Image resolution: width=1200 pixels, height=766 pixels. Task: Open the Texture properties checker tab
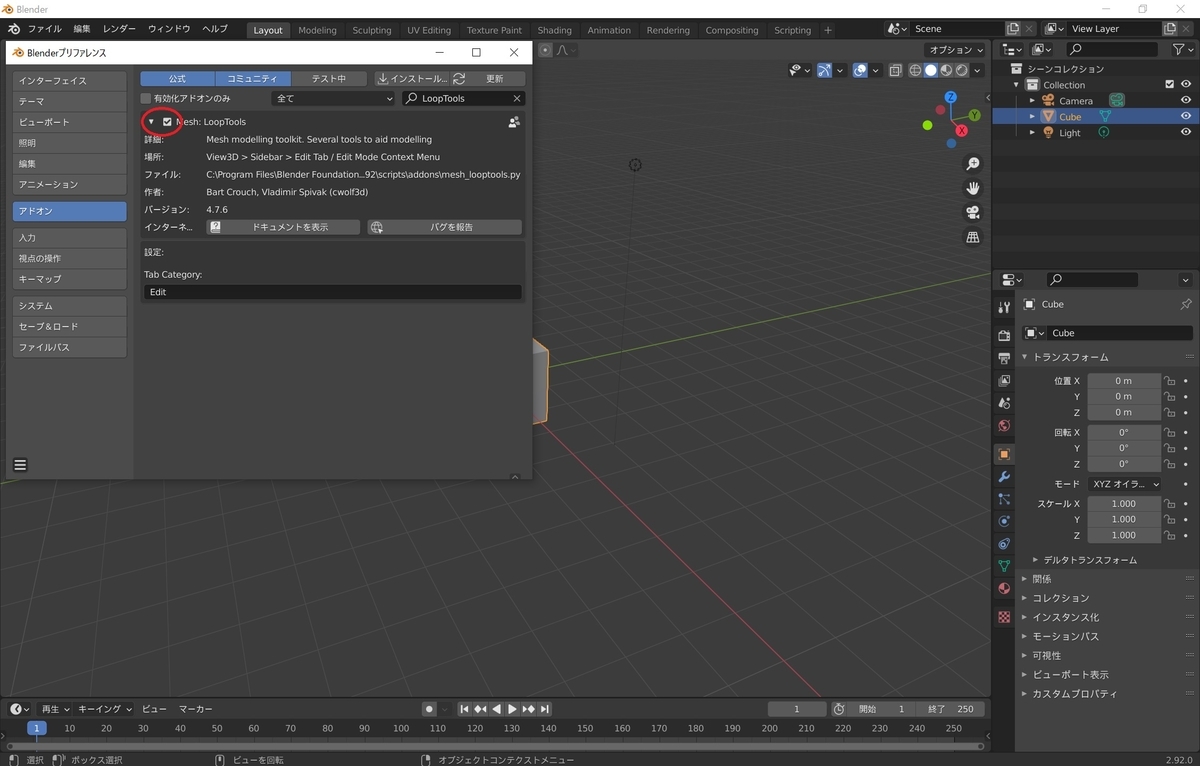point(1004,617)
